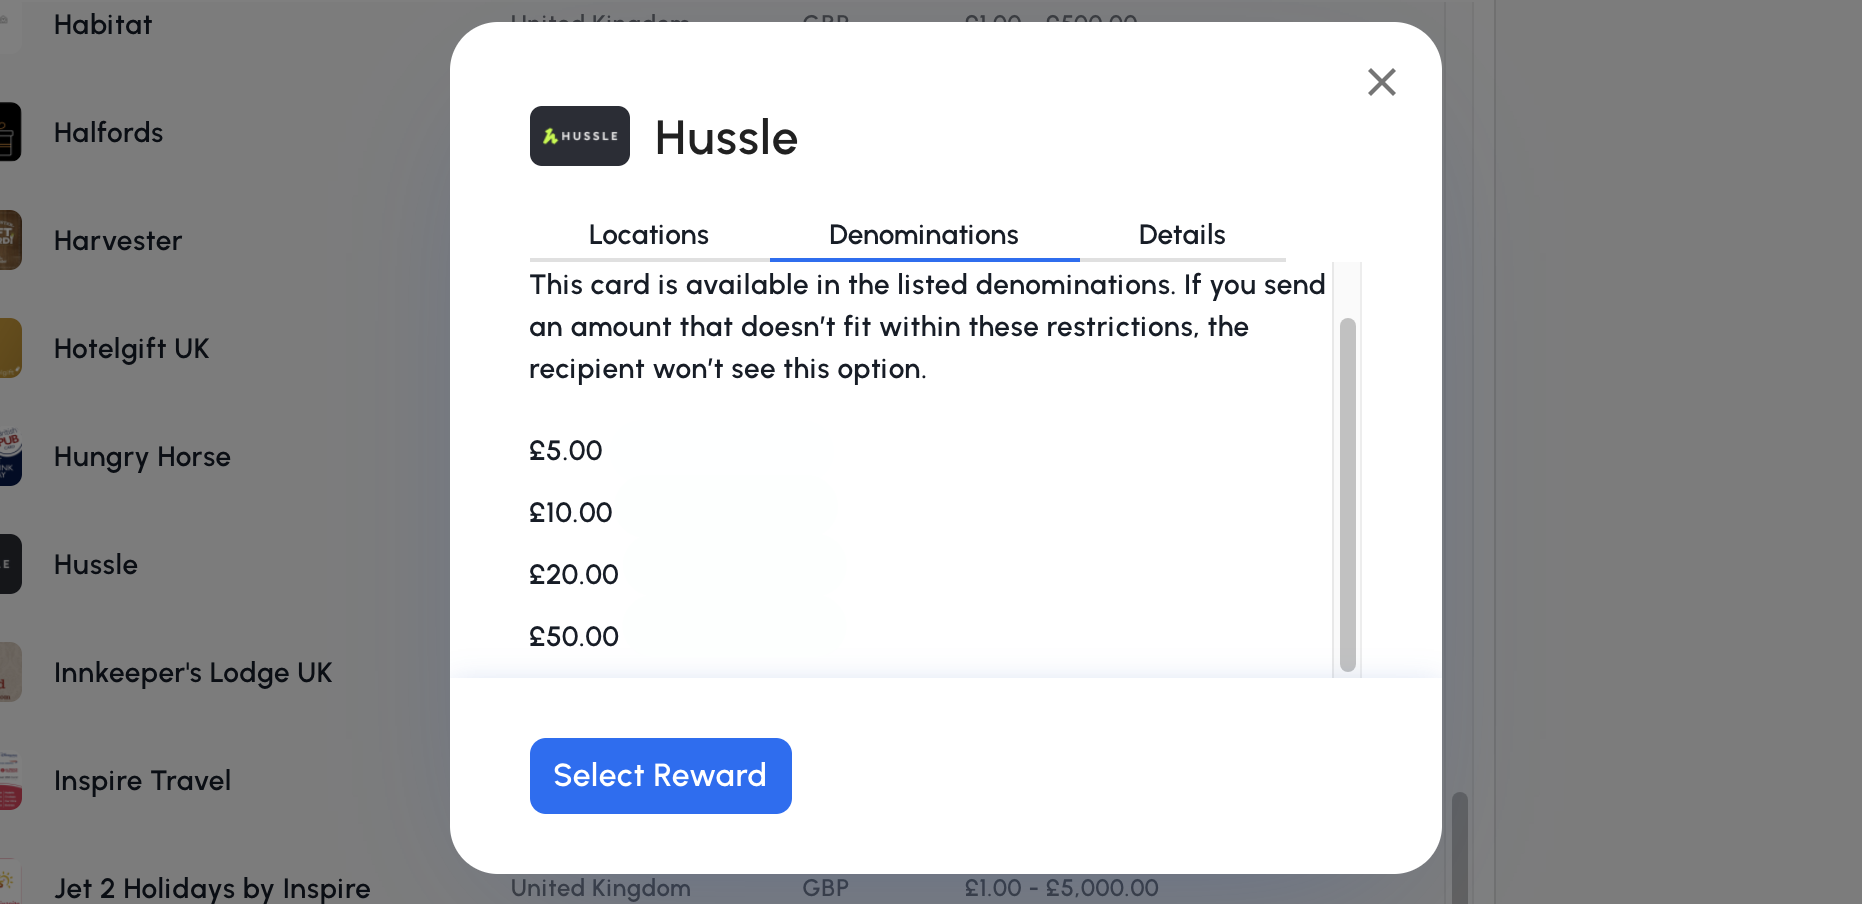Click the denominations panel scrollbar
The image size is (1862, 904).
[x=1347, y=495]
